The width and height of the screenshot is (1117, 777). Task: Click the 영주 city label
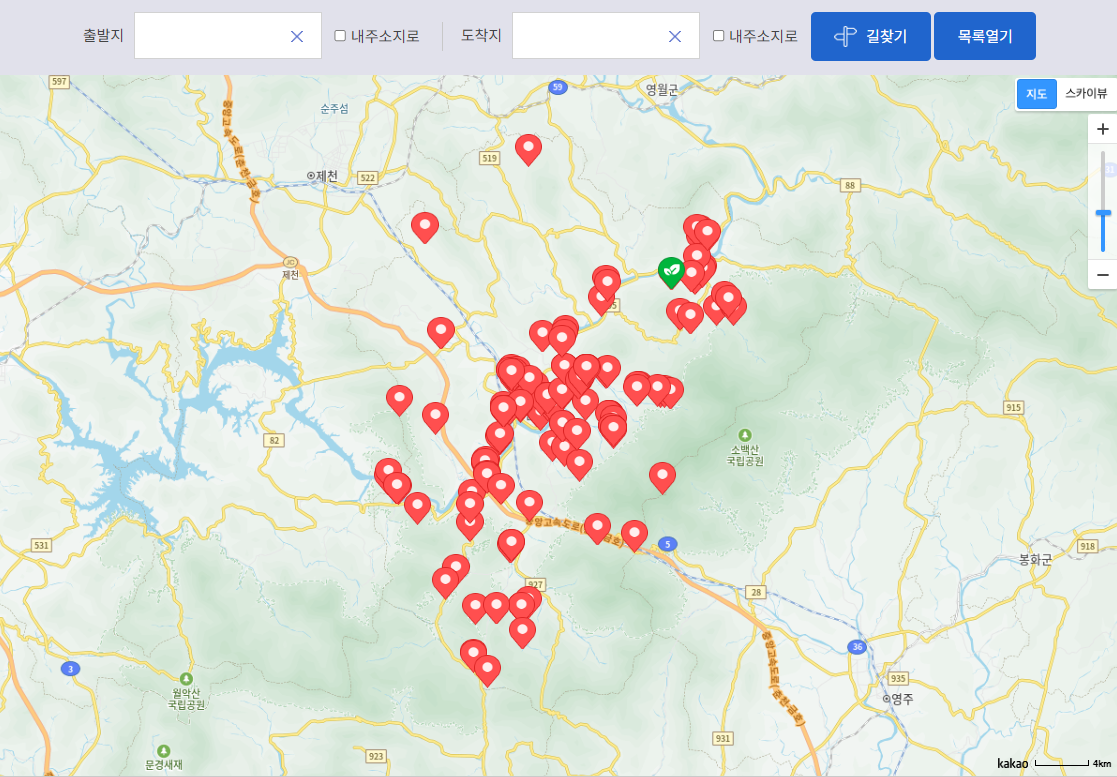pyautogui.click(x=898, y=699)
